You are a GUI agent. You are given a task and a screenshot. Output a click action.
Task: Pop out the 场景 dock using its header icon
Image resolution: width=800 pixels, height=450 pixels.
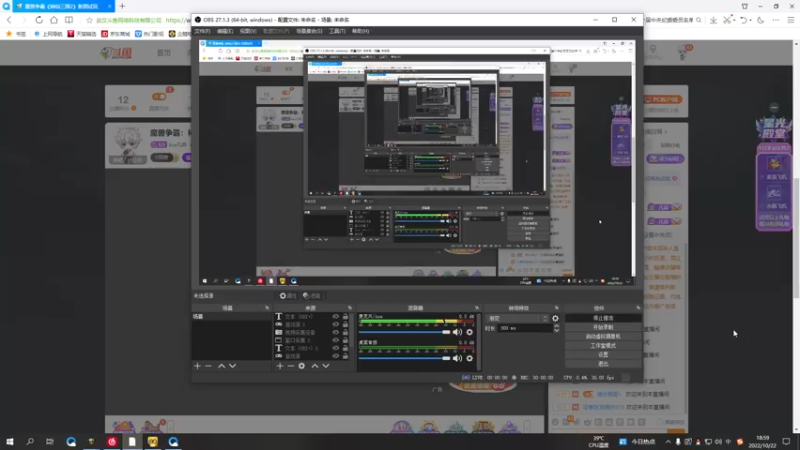[267, 308]
